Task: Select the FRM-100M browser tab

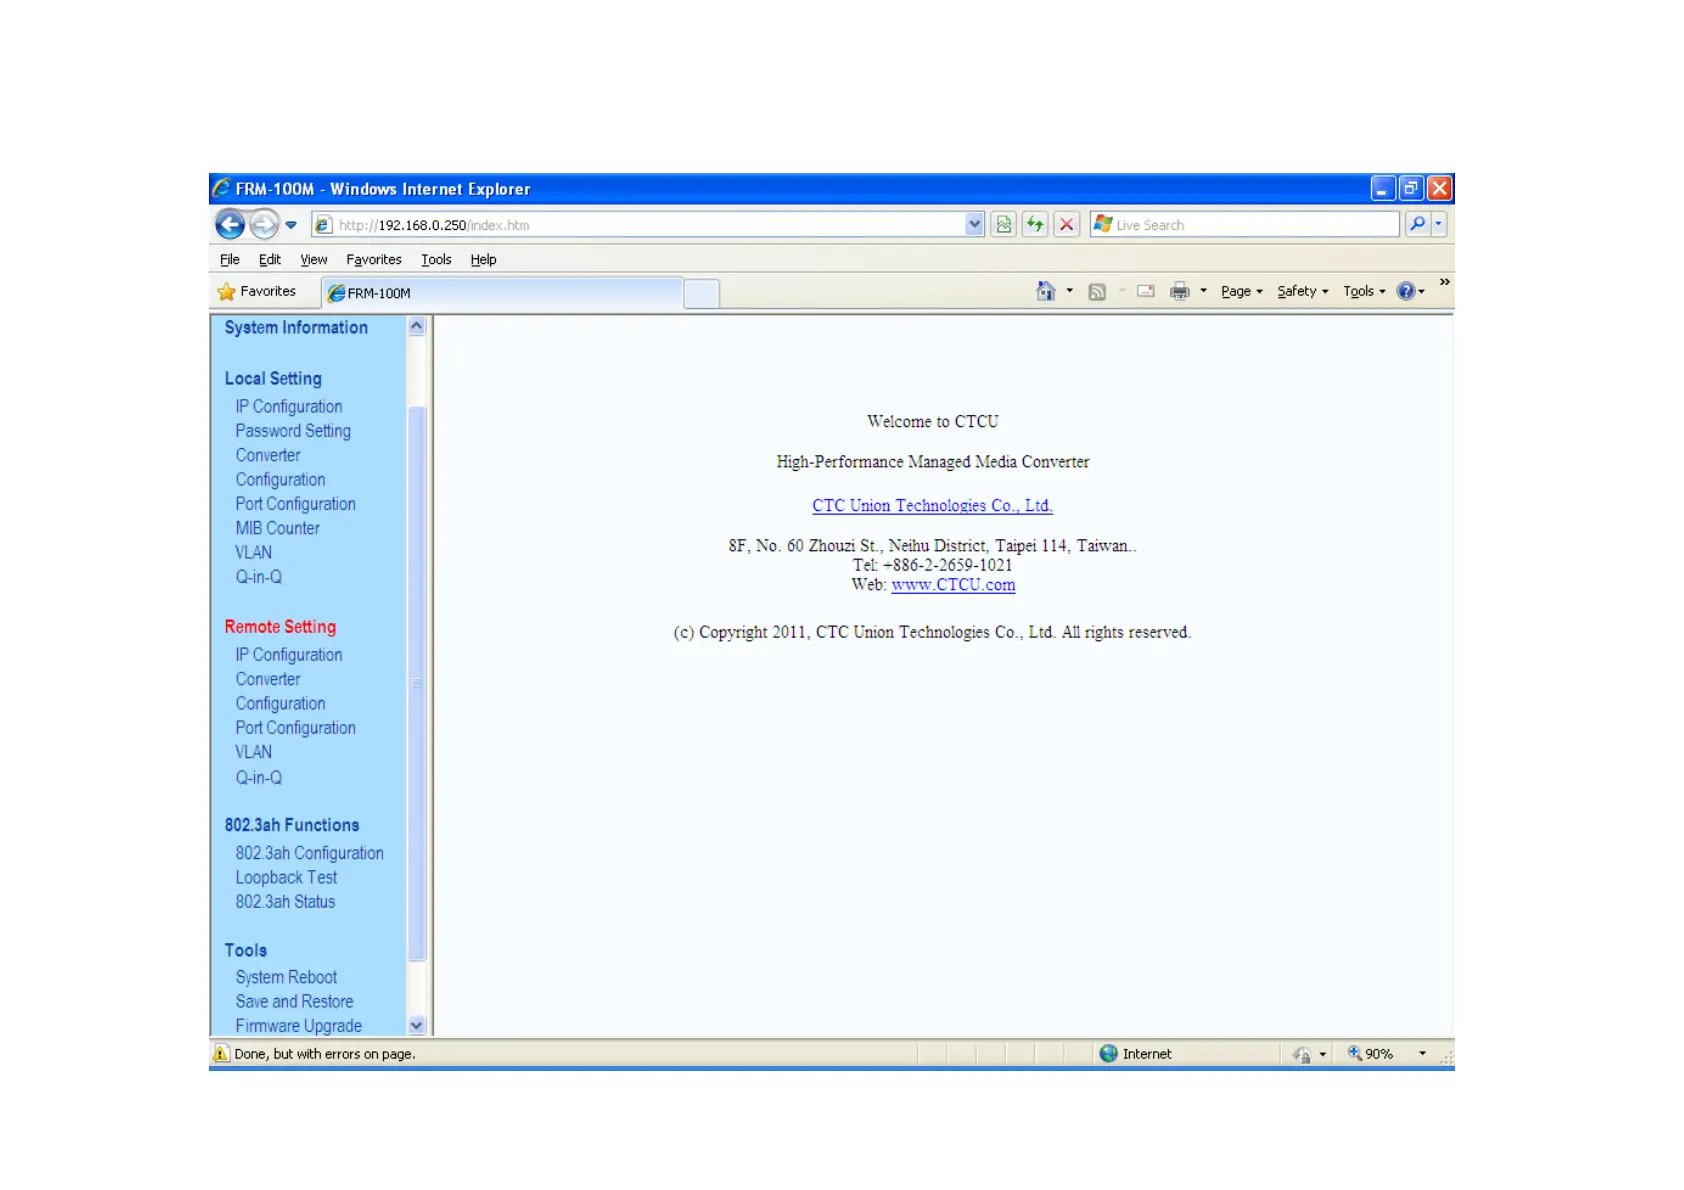Action: click(x=502, y=293)
